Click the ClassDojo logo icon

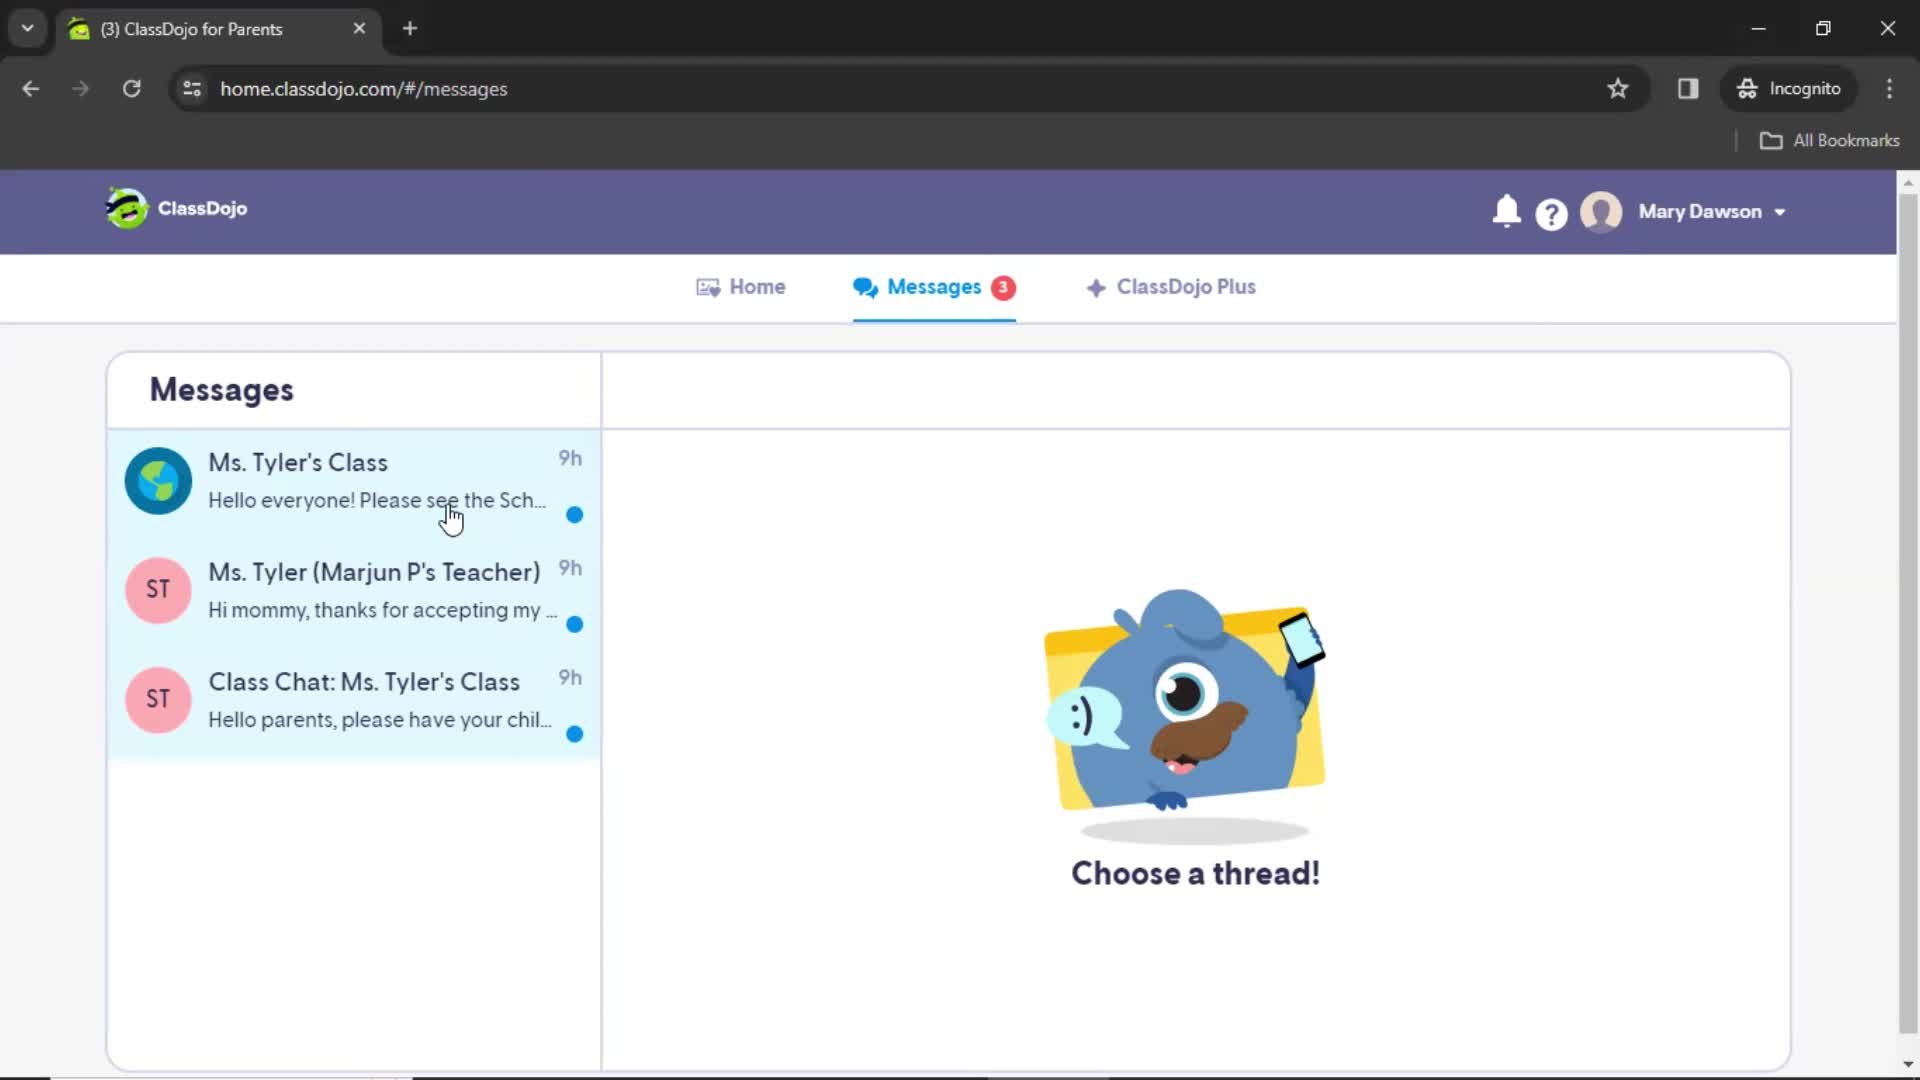tap(127, 208)
